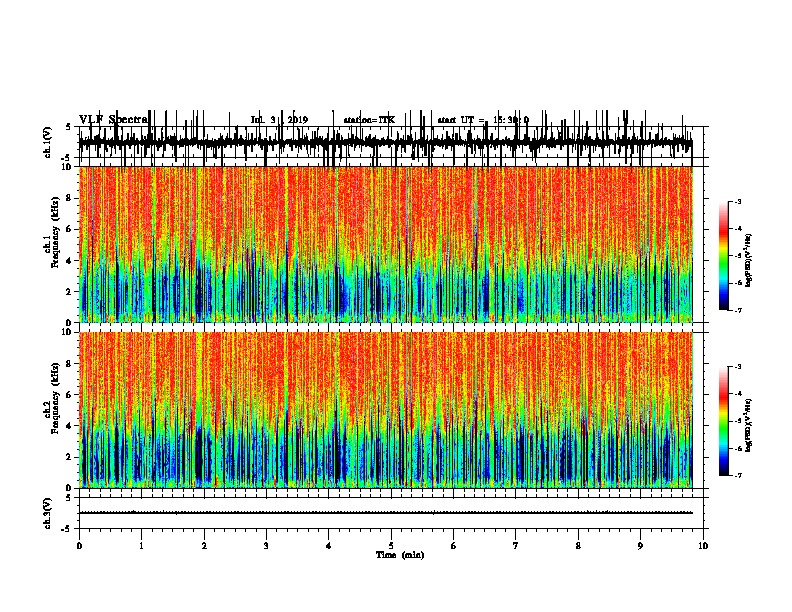Click time axis tick label '4'
This screenshot has height=612, width=792.
tap(329, 546)
